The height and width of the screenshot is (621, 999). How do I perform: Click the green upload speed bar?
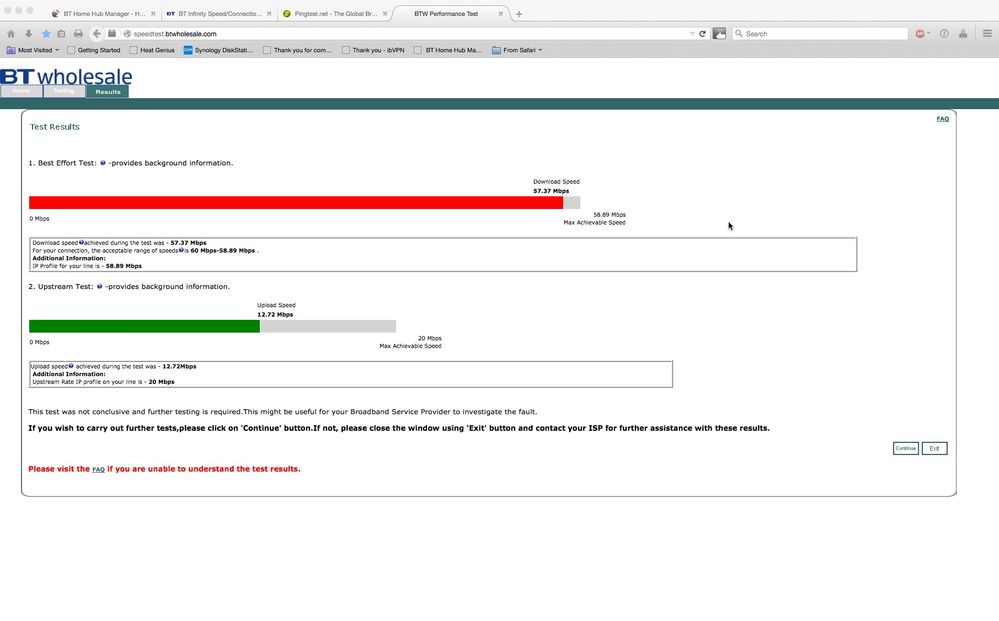tap(144, 326)
